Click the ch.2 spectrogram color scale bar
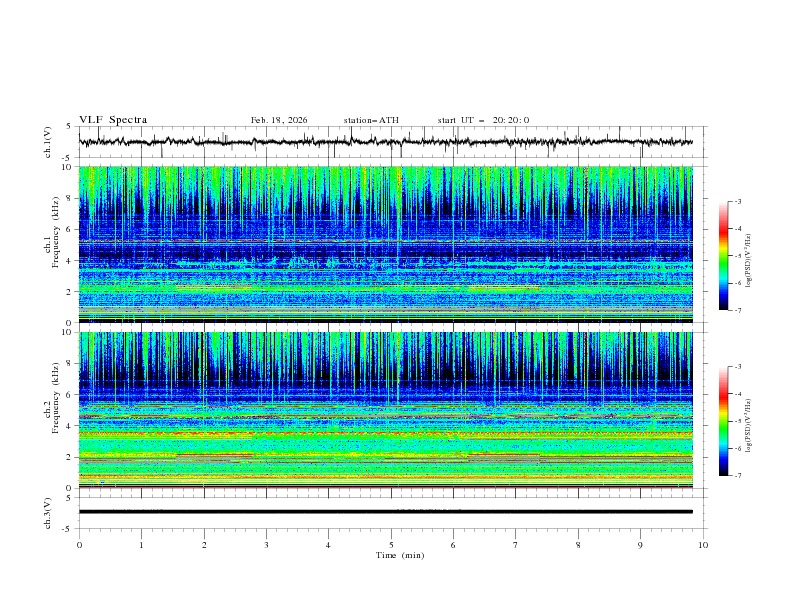The height and width of the screenshot is (612, 792). click(723, 422)
